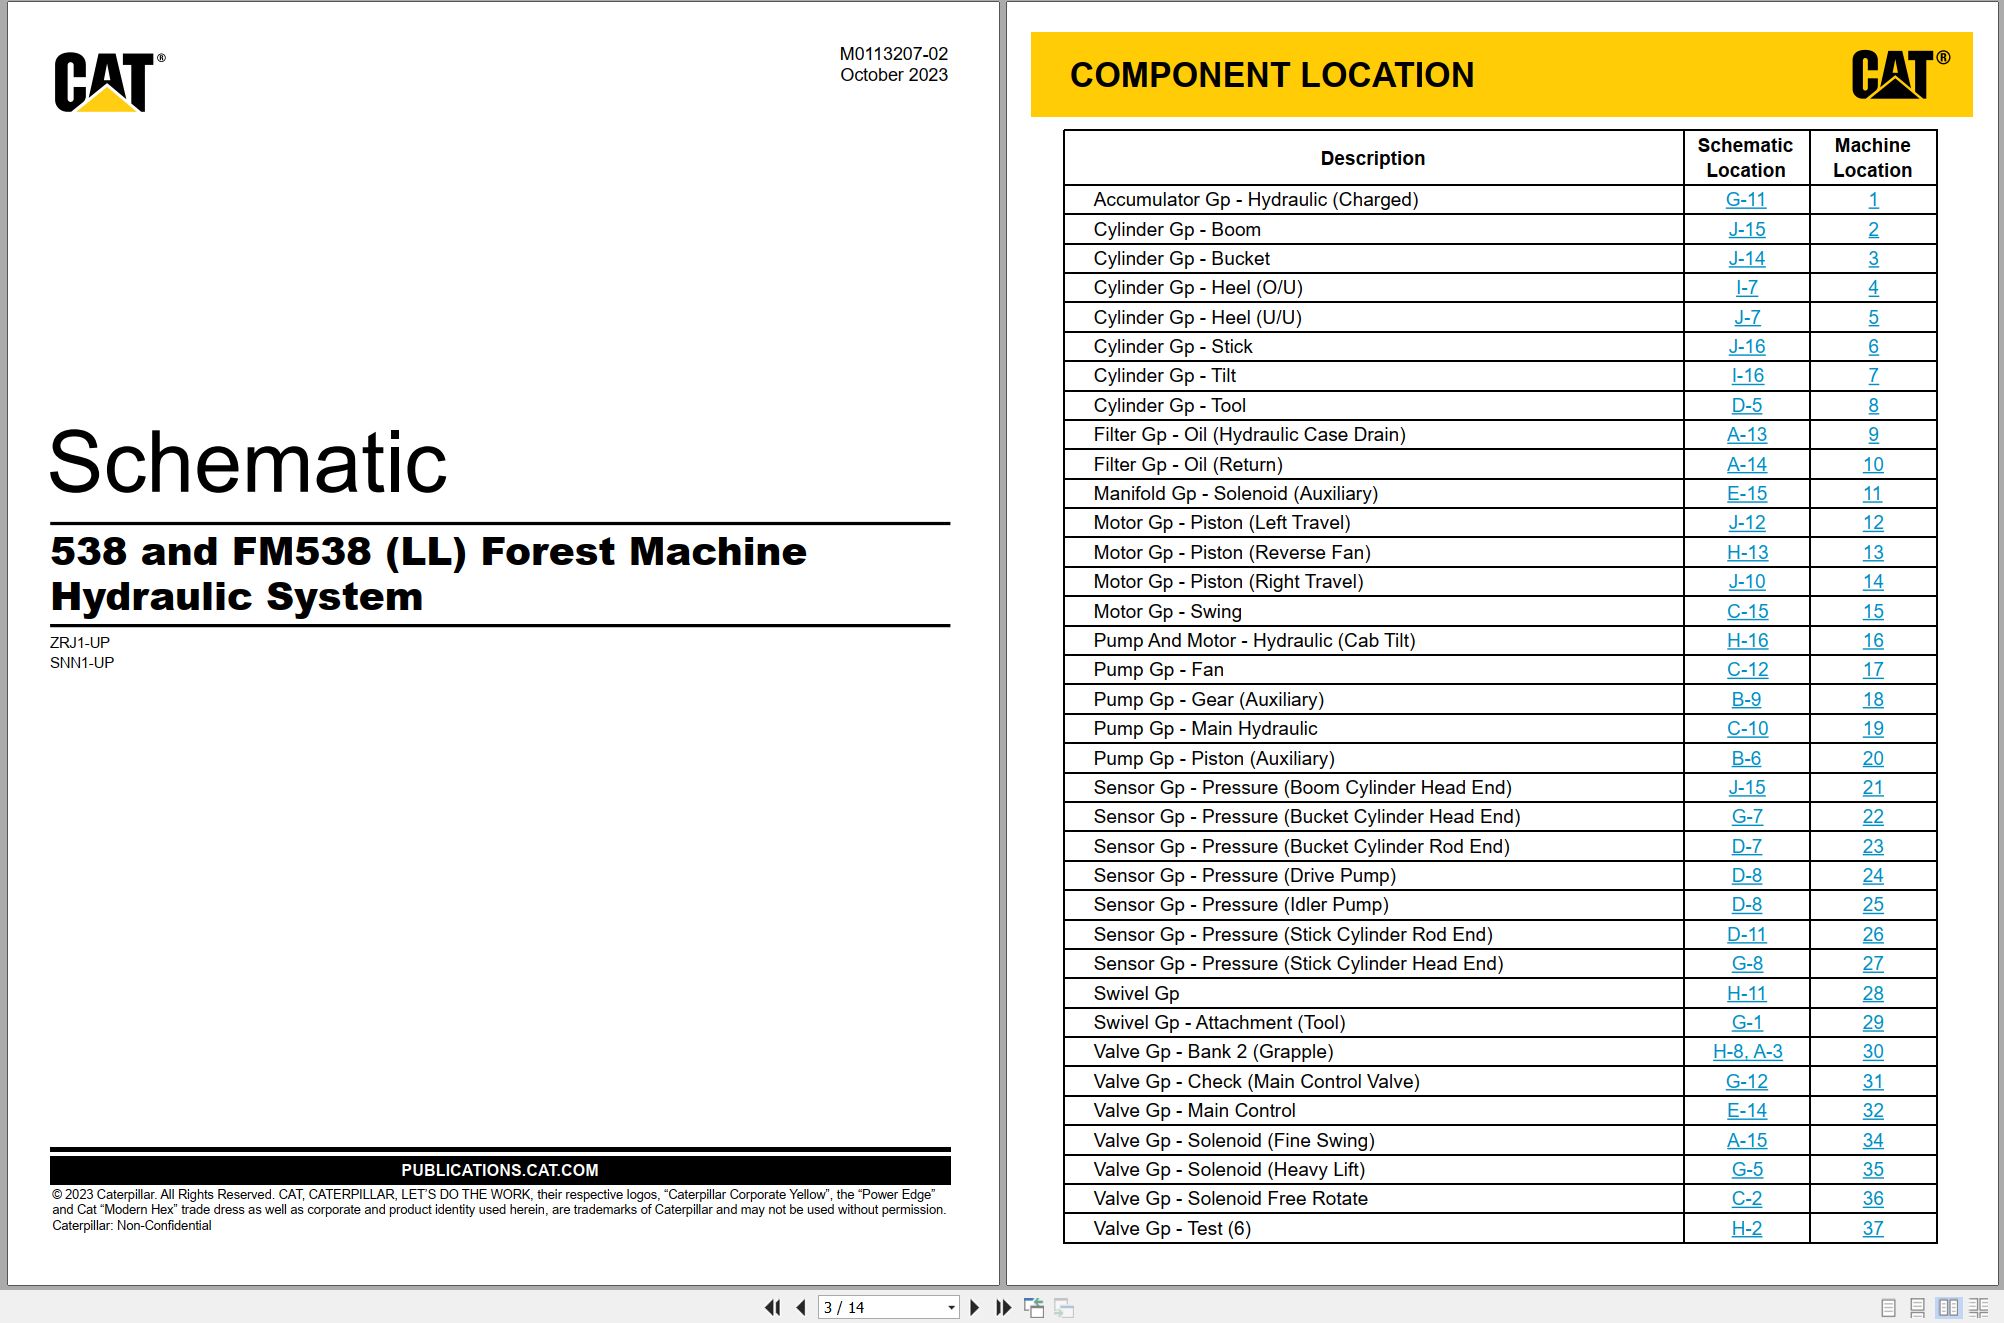Click the Description column header
The image size is (2004, 1323).
pyautogui.click(x=1372, y=158)
